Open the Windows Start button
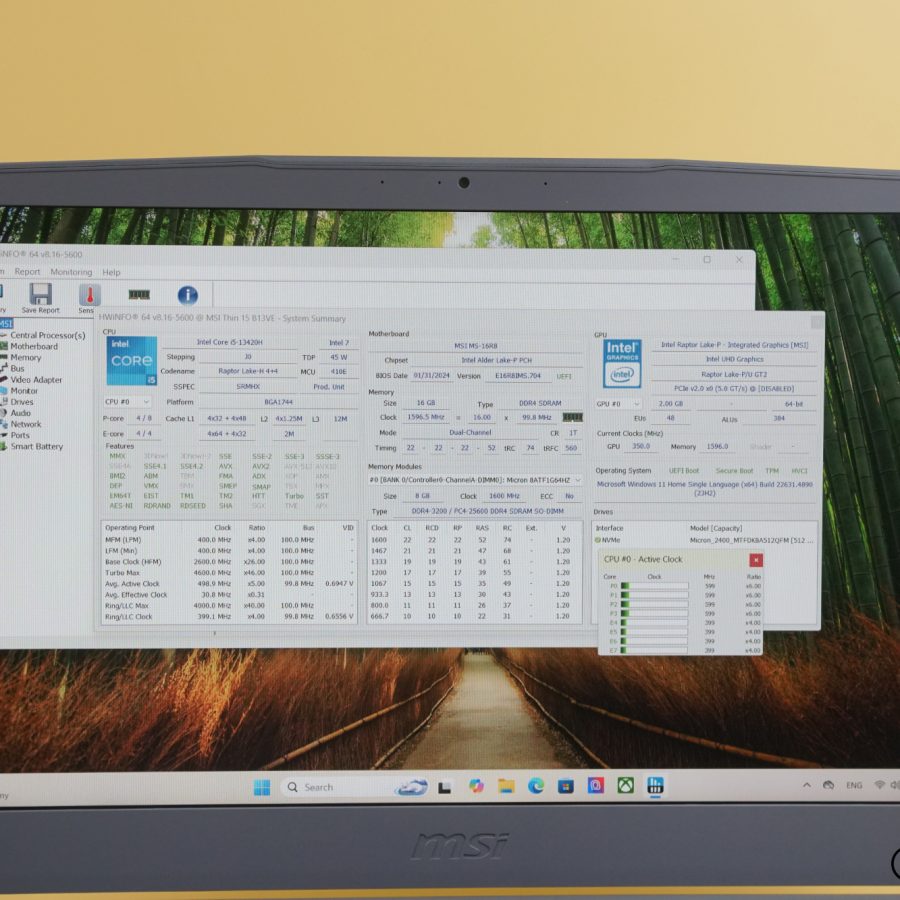The width and height of the screenshot is (900, 900). point(262,788)
